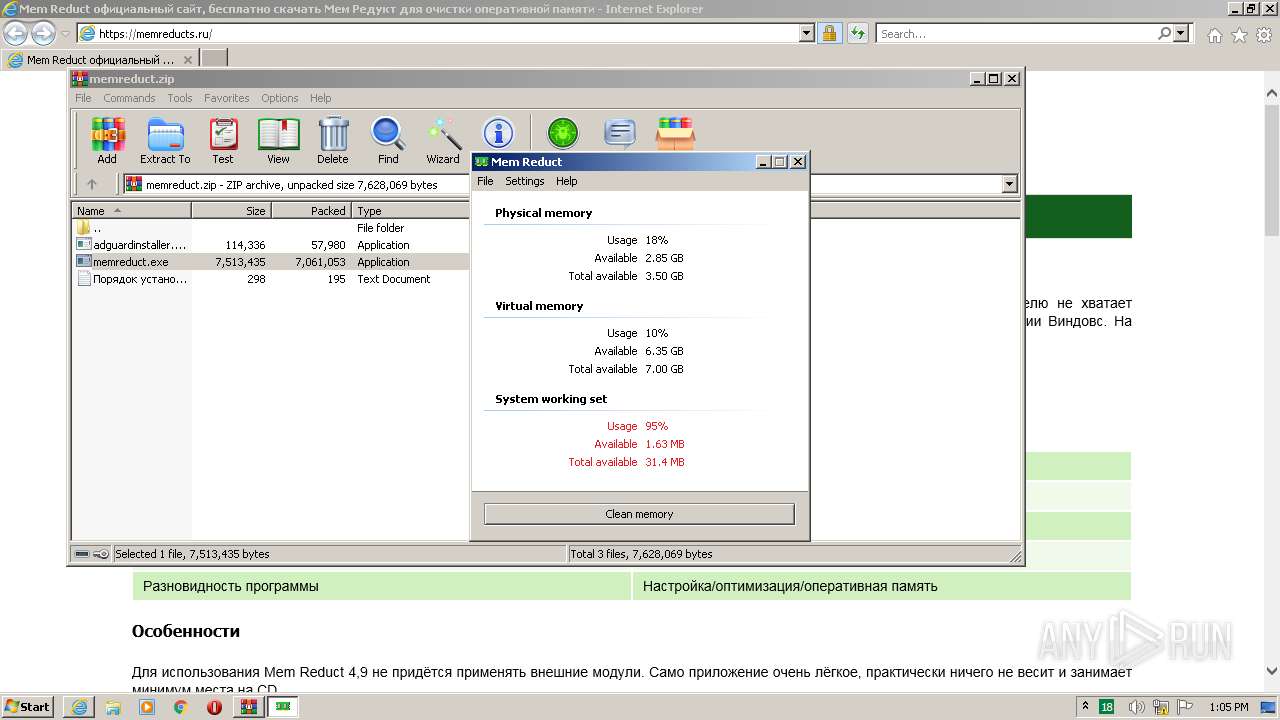Open media player taskbar icon
The image size is (1280, 720).
(147, 707)
